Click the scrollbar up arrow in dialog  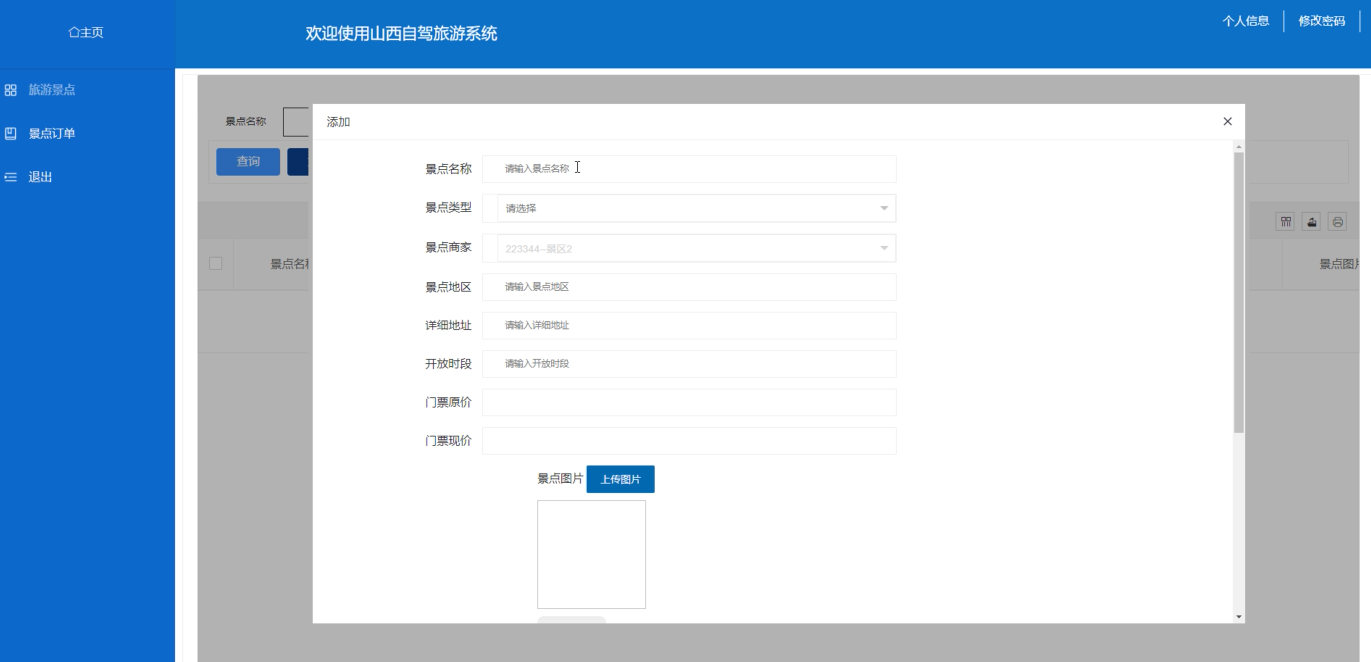click(1239, 146)
